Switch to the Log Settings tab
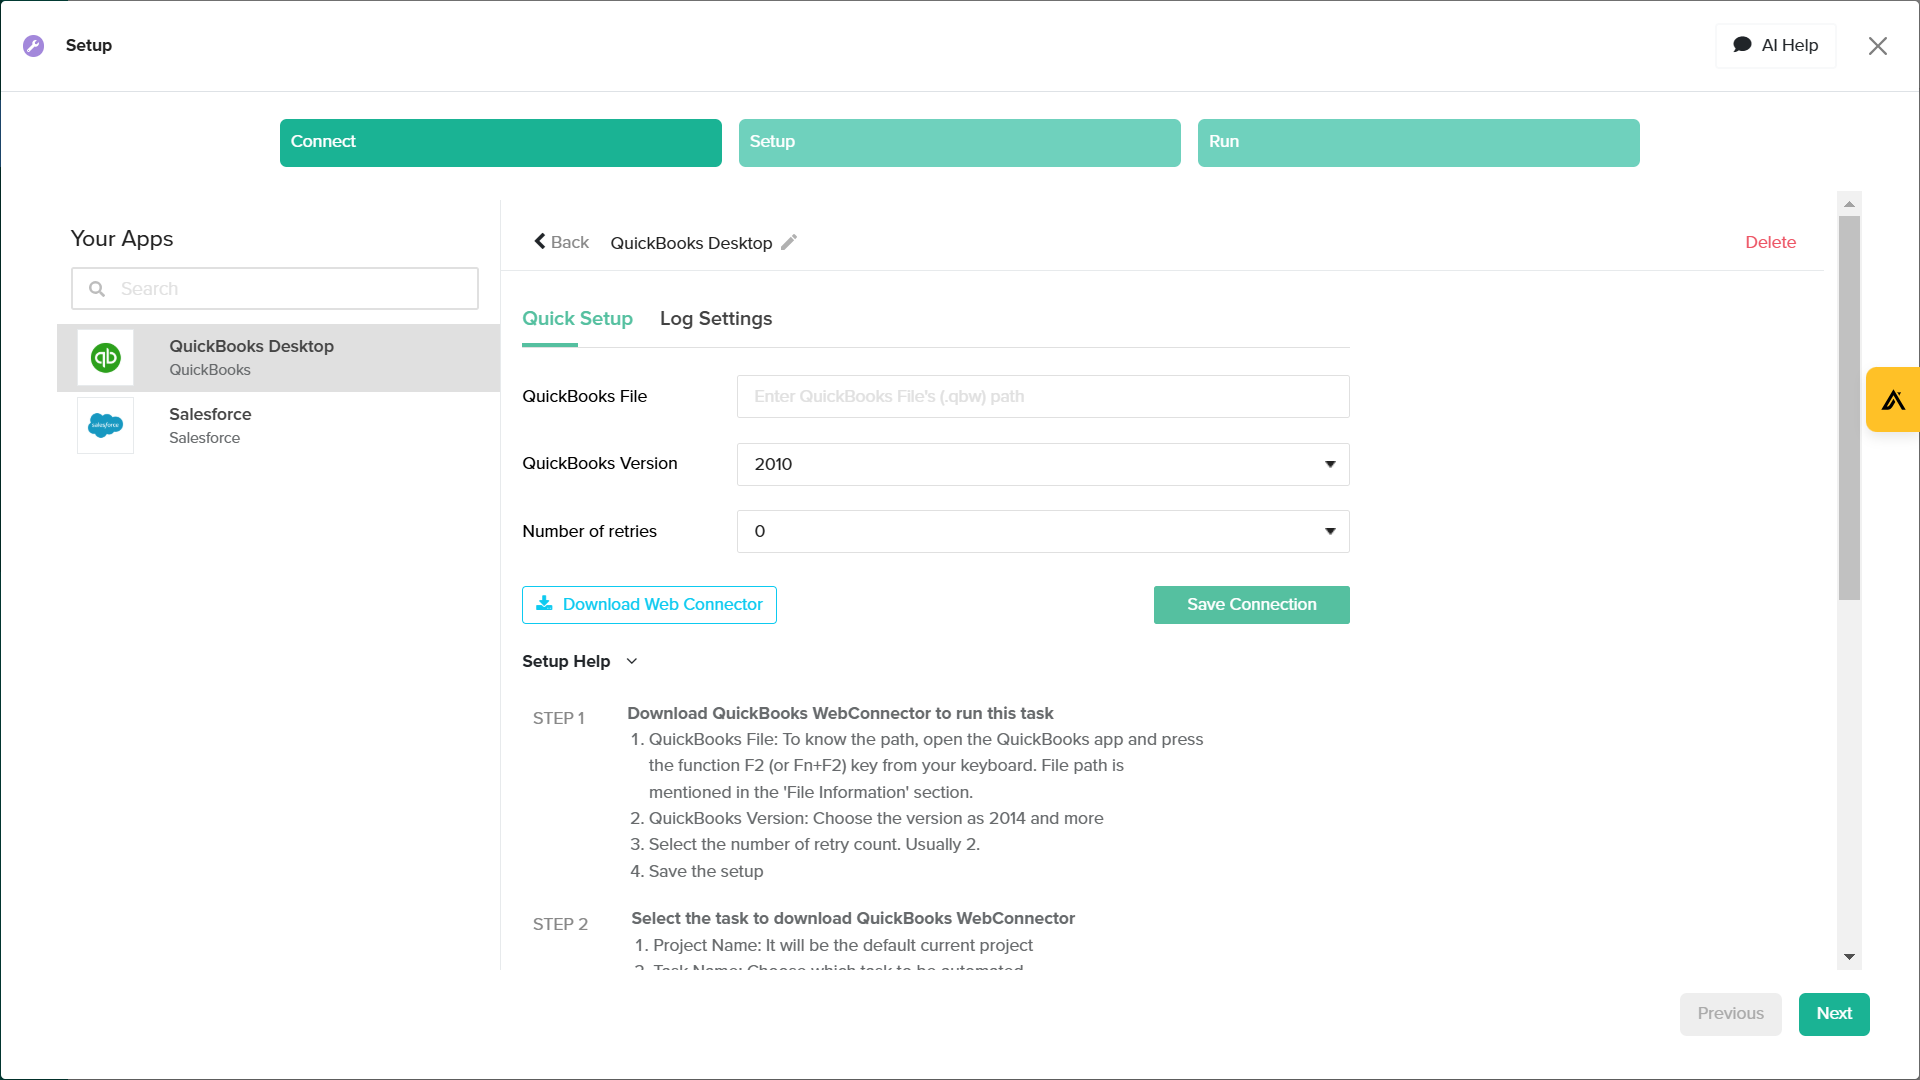 (715, 319)
